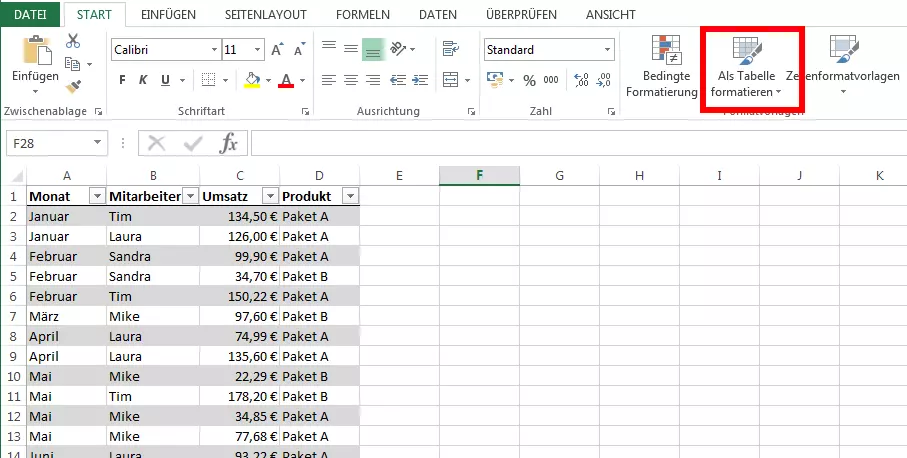Screen dimensions: 907x458
Task: Add a decimal place
Action: (x=581, y=80)
